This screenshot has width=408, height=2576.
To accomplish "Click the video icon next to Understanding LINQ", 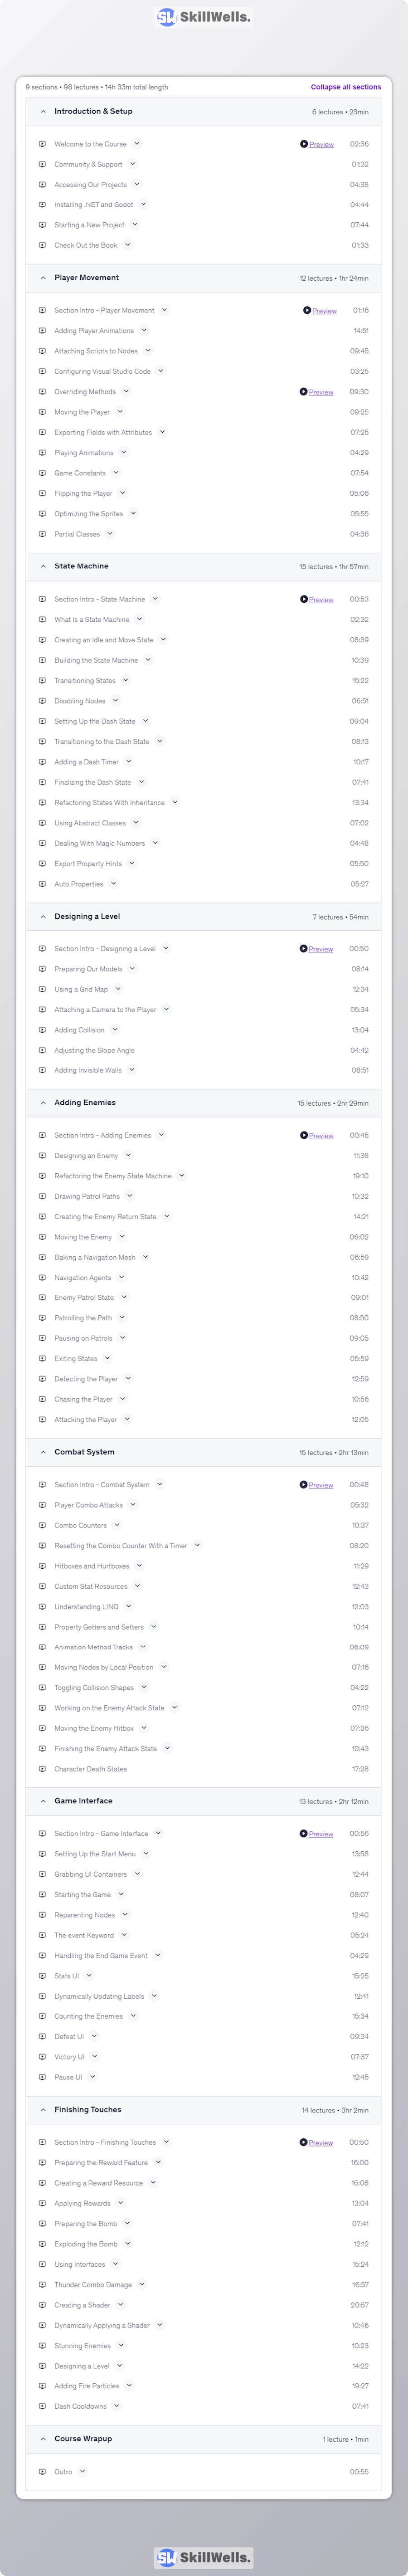I will [42, 1607].
